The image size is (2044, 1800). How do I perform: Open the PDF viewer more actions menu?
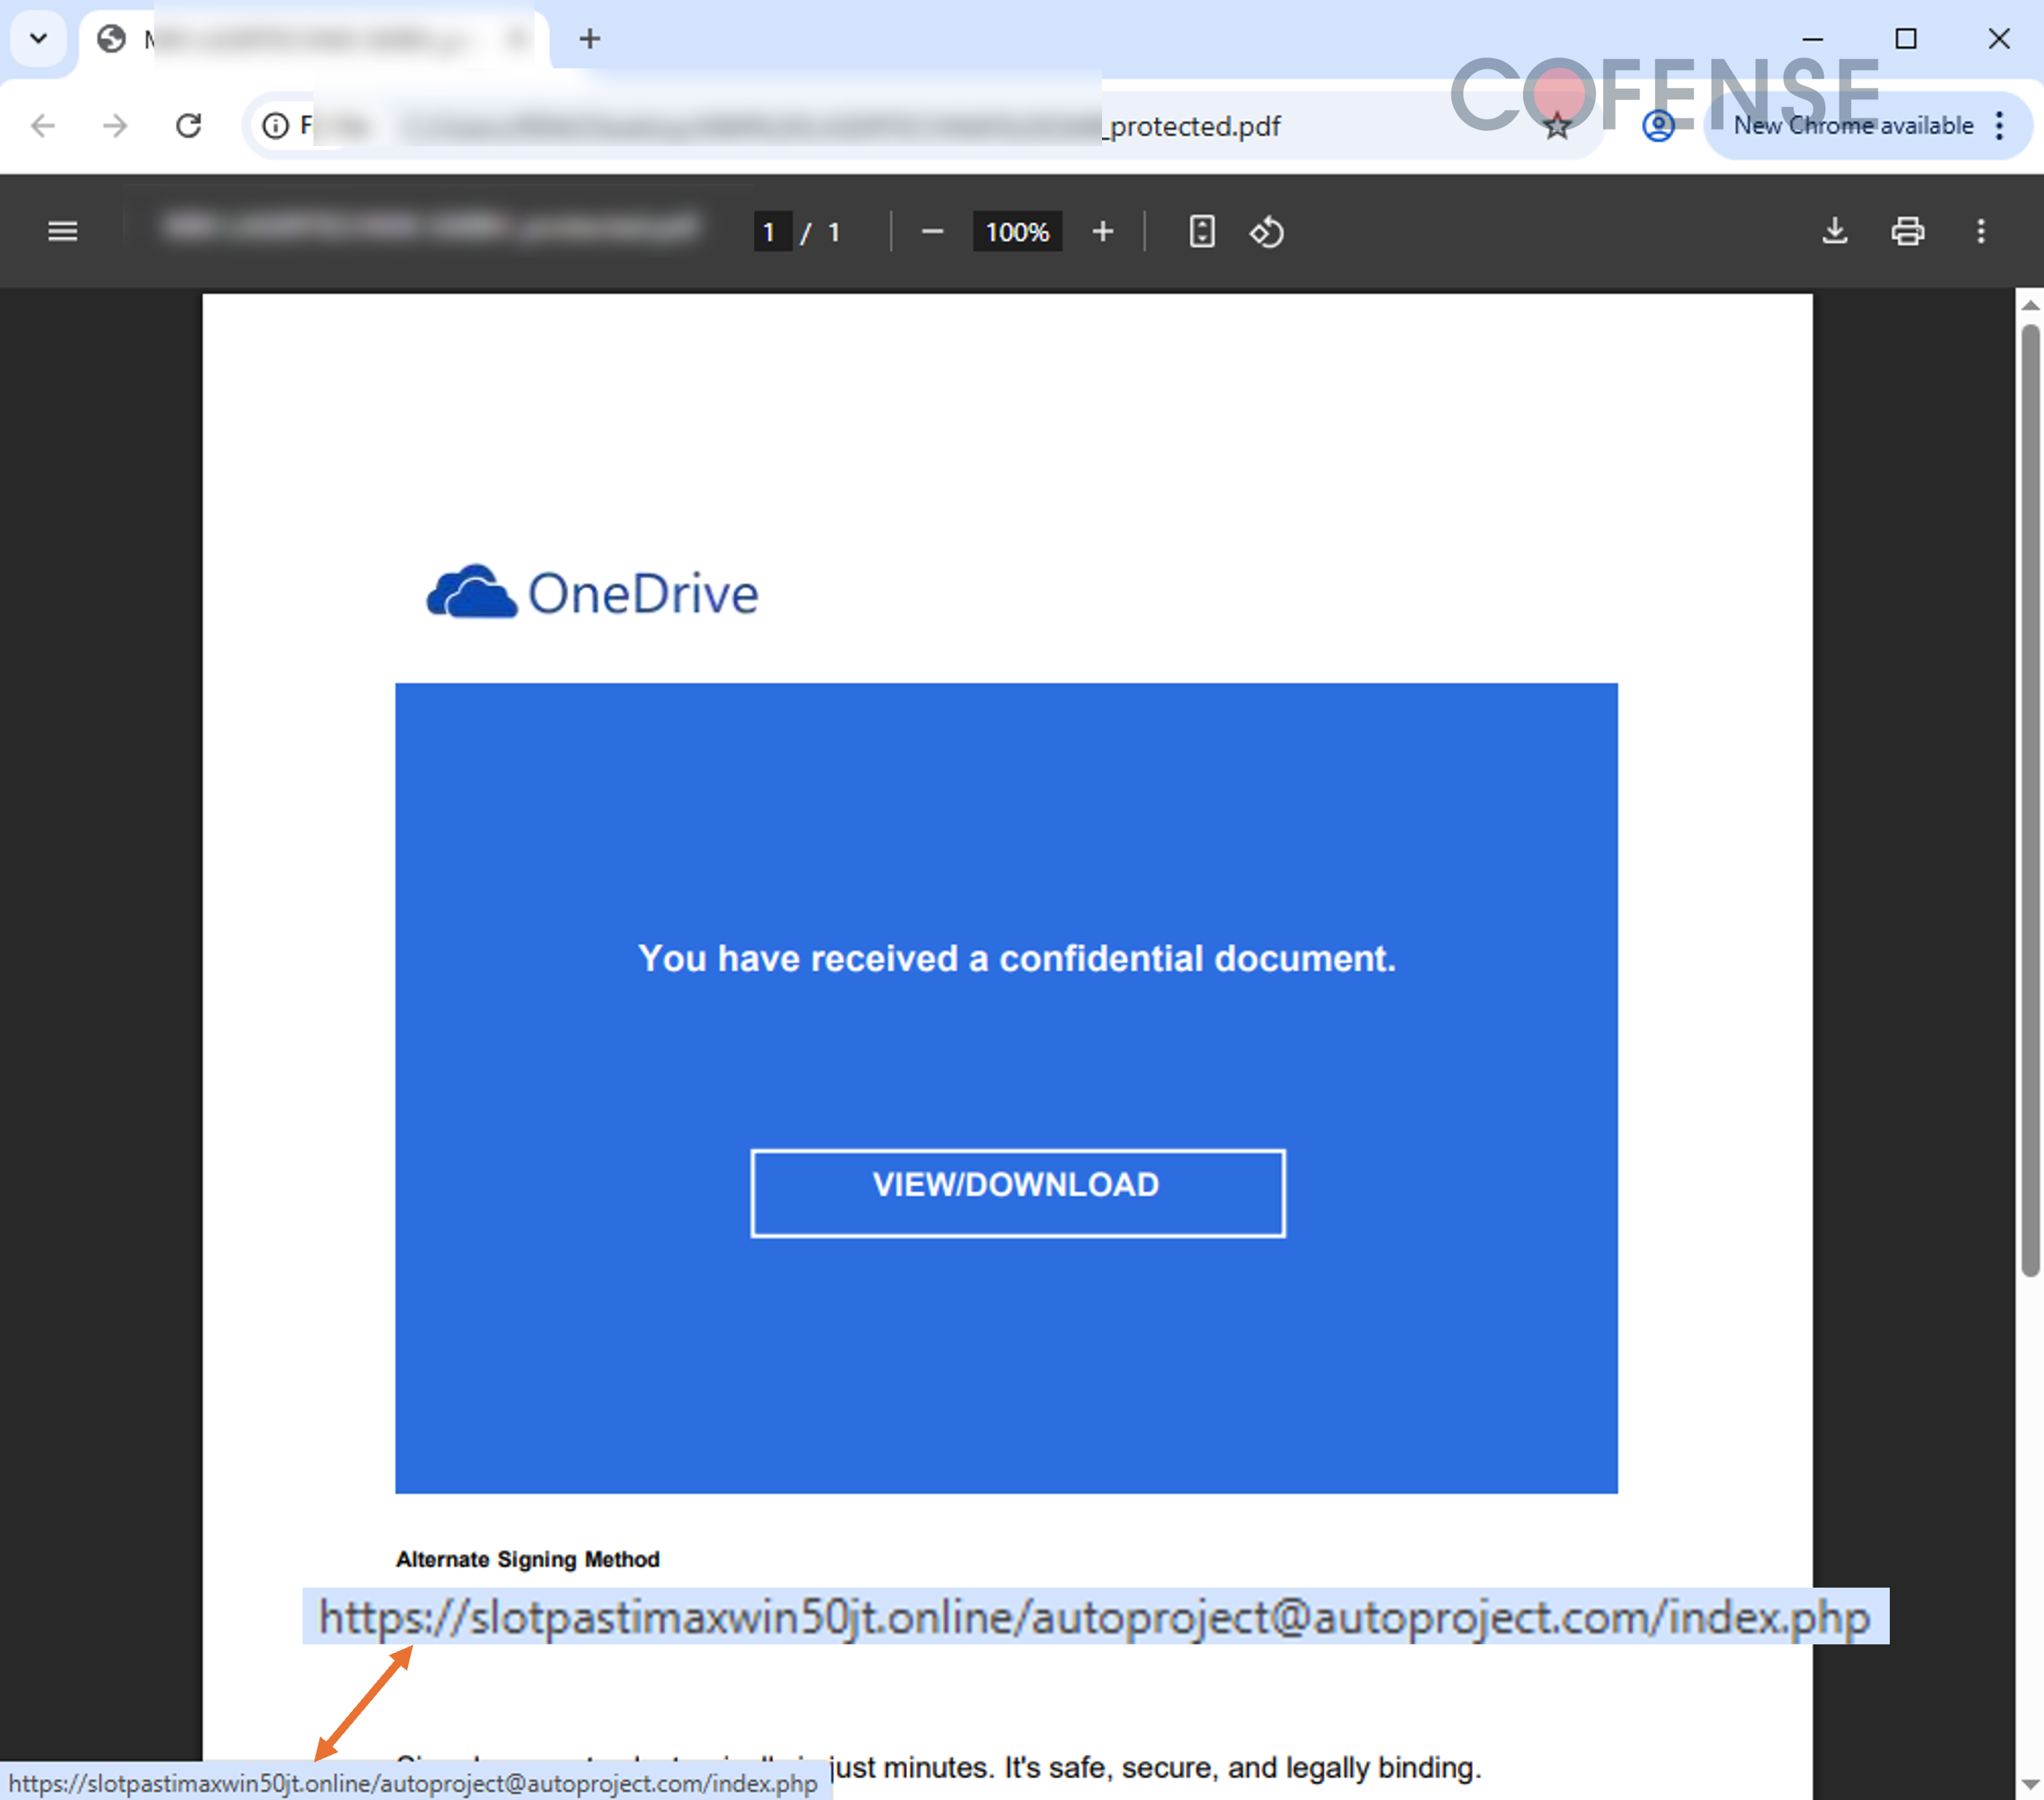[x=1981, y=232]
